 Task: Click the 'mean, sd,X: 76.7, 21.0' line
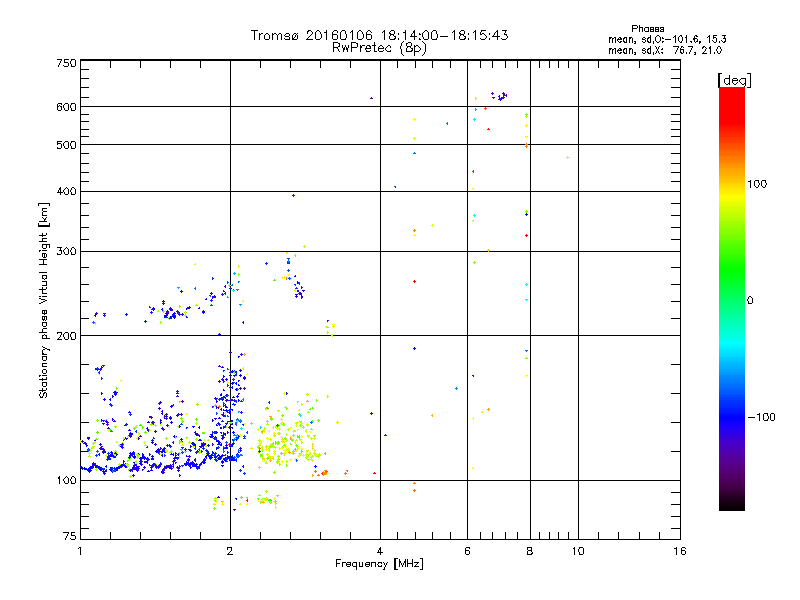coord(665,50)
